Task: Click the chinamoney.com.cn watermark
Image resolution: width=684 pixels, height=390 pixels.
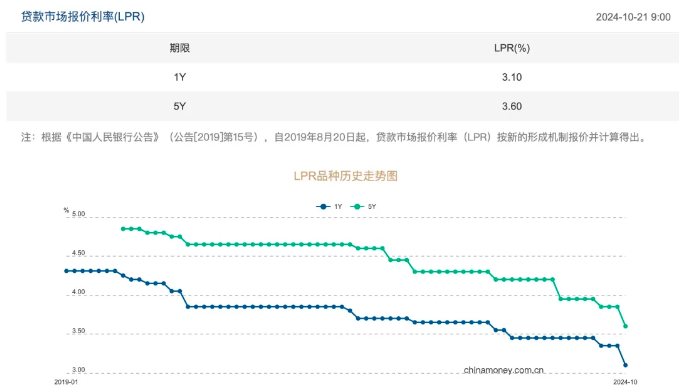Action: (503, 370)
